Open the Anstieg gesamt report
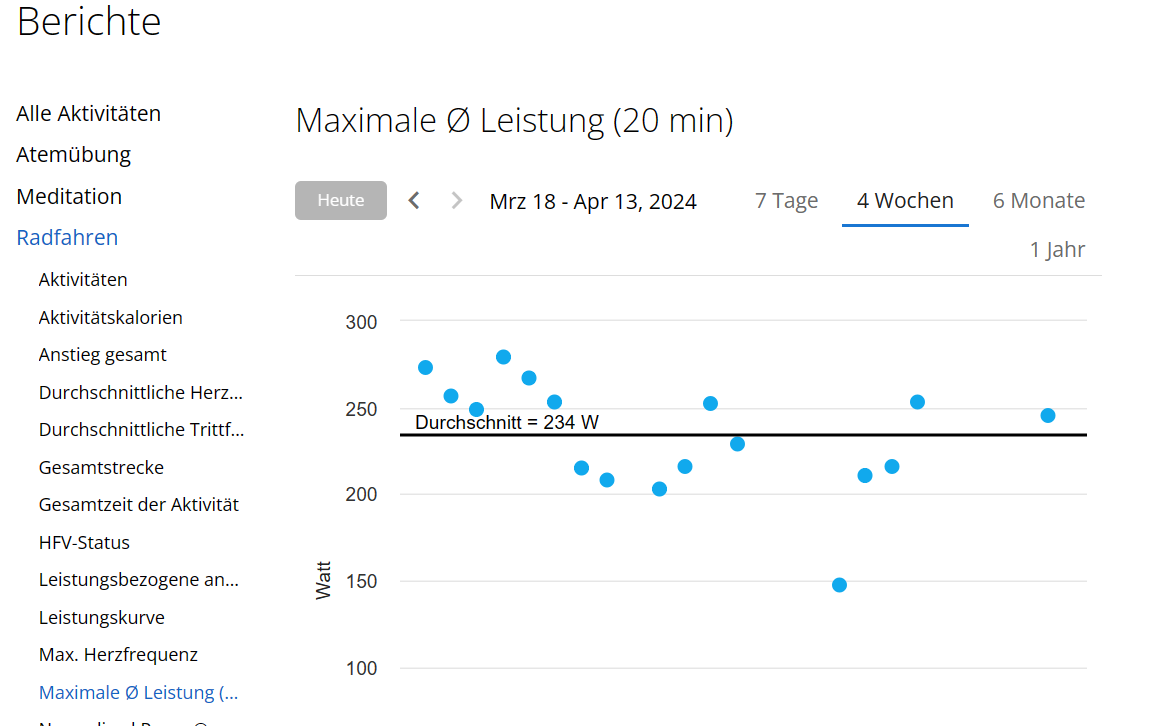This screenshot has height=726, width=1162. pyautogui.click(x=102, y=355)
